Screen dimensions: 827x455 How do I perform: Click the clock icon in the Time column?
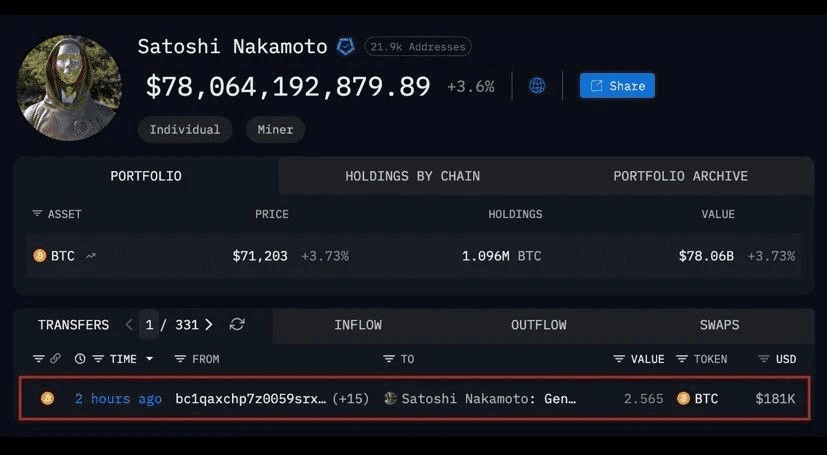(x=80, y=359)
